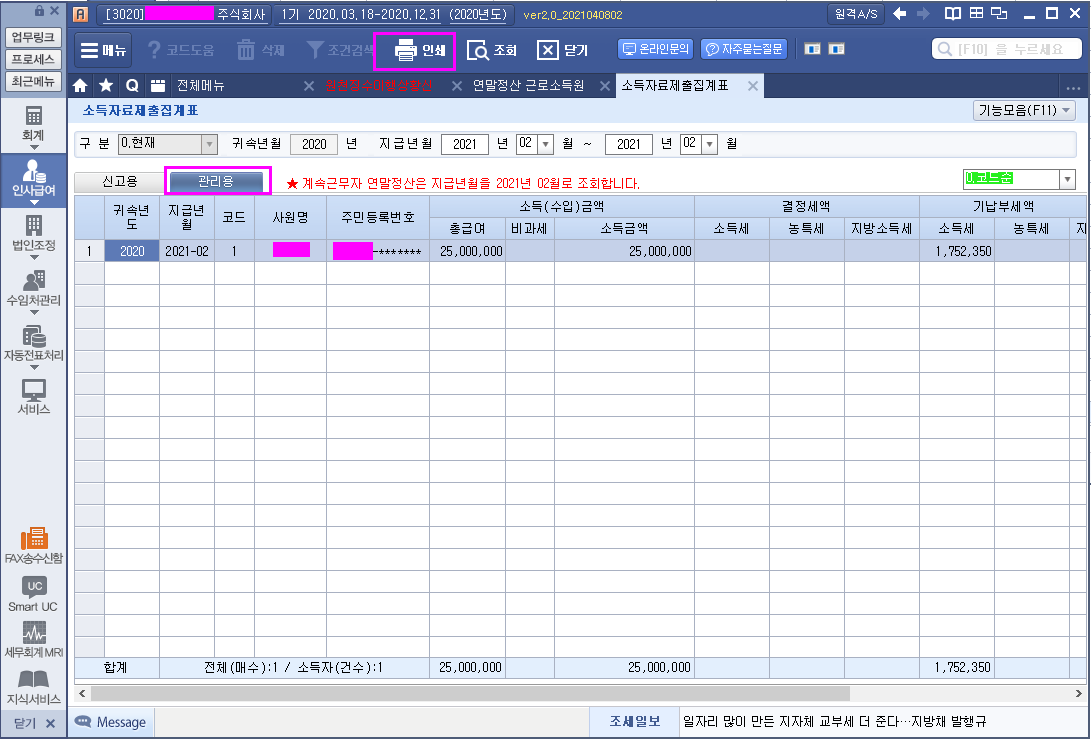The height and width of the screenshot is (739, 1091).
Task: Open the green sort-order dropdown on the right
Action: tap(1067, 179)
